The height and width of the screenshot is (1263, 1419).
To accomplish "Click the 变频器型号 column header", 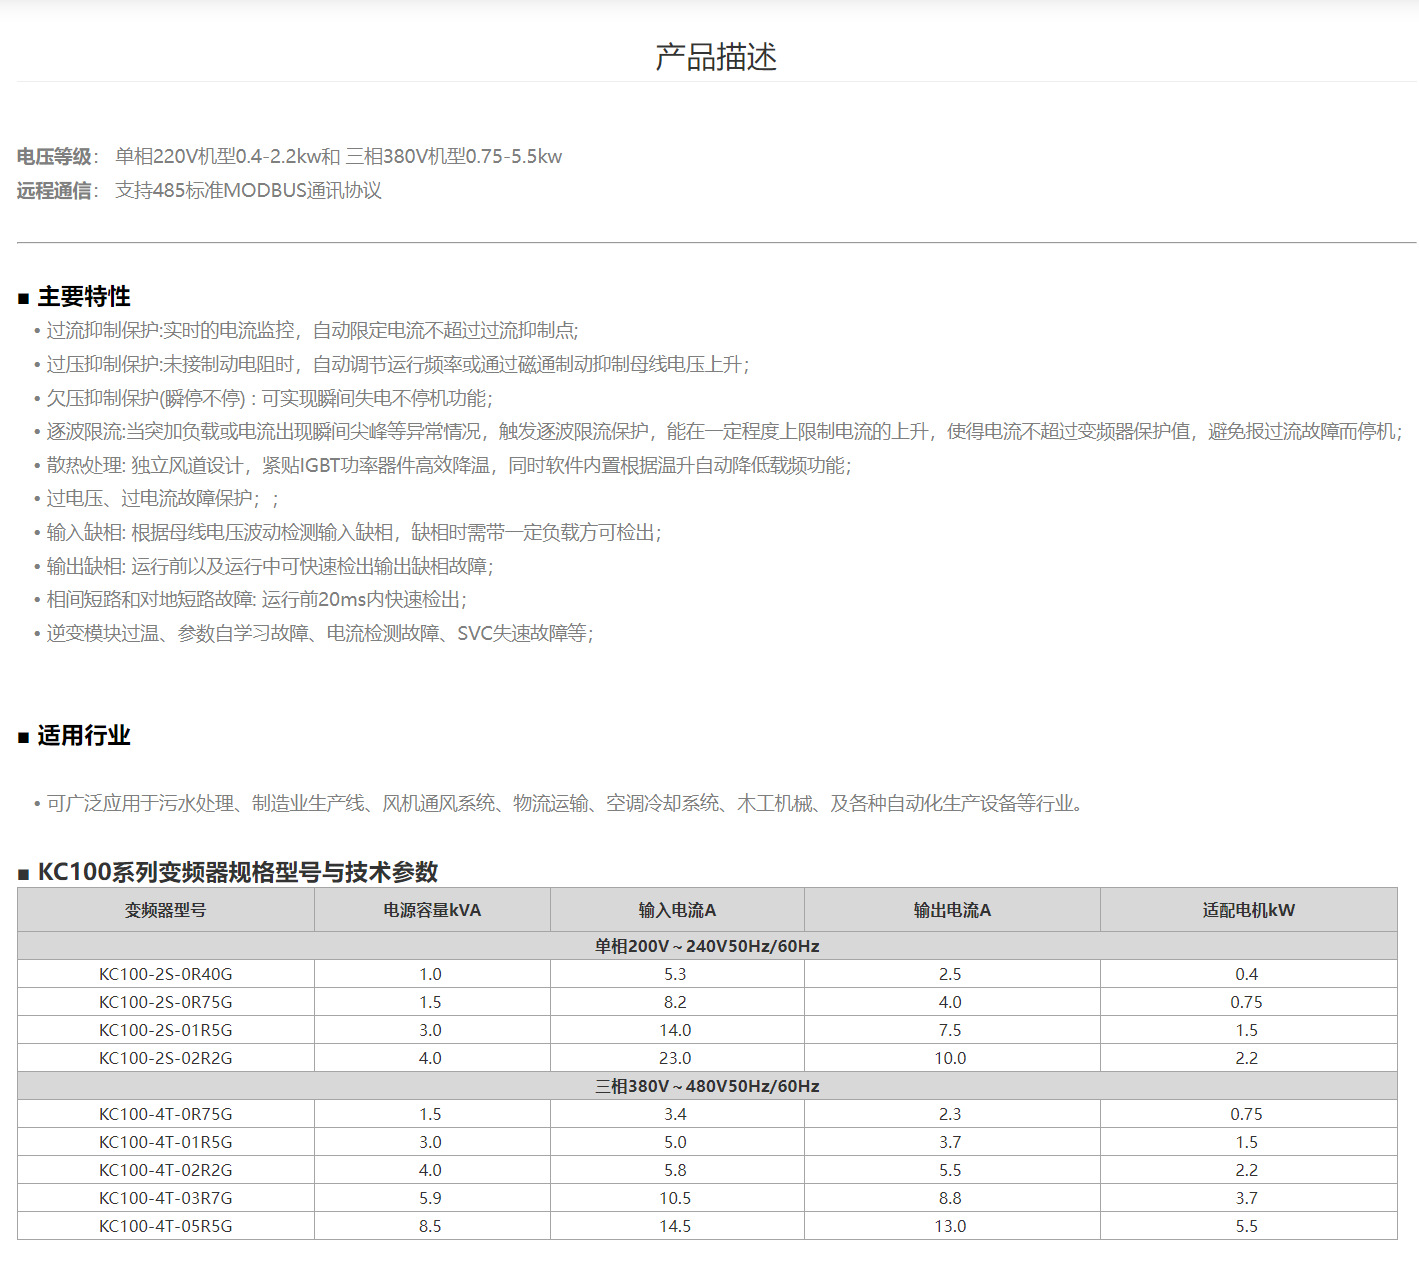I will click(x=166, y=910).
